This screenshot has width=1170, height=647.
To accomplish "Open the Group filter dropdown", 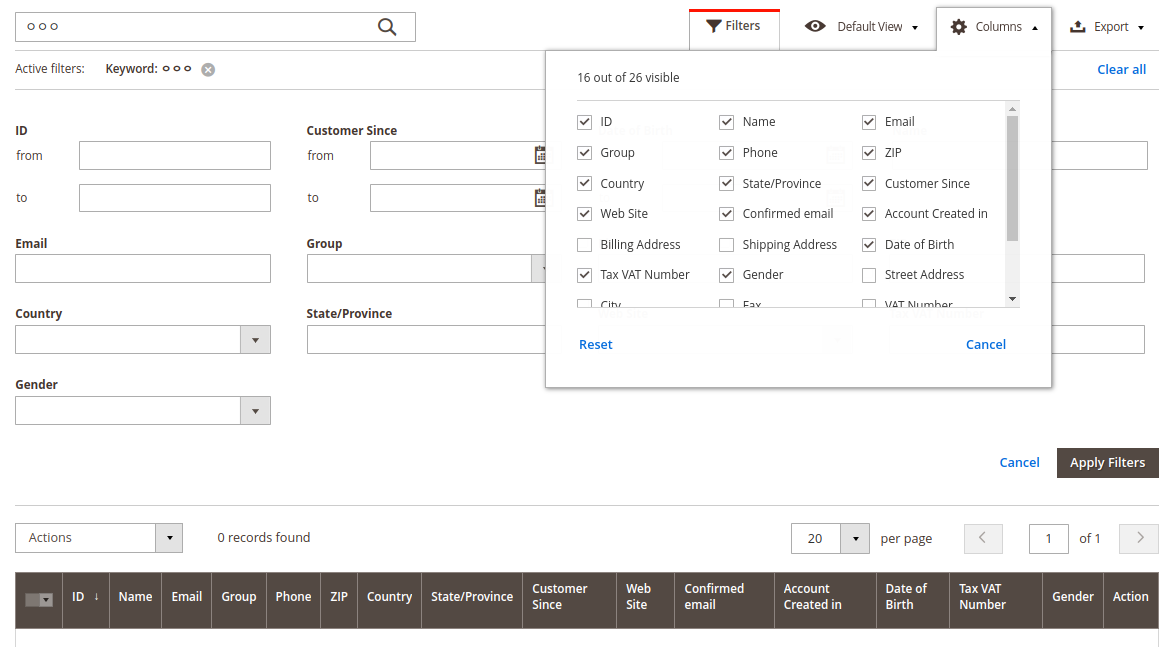I will 539,269.
